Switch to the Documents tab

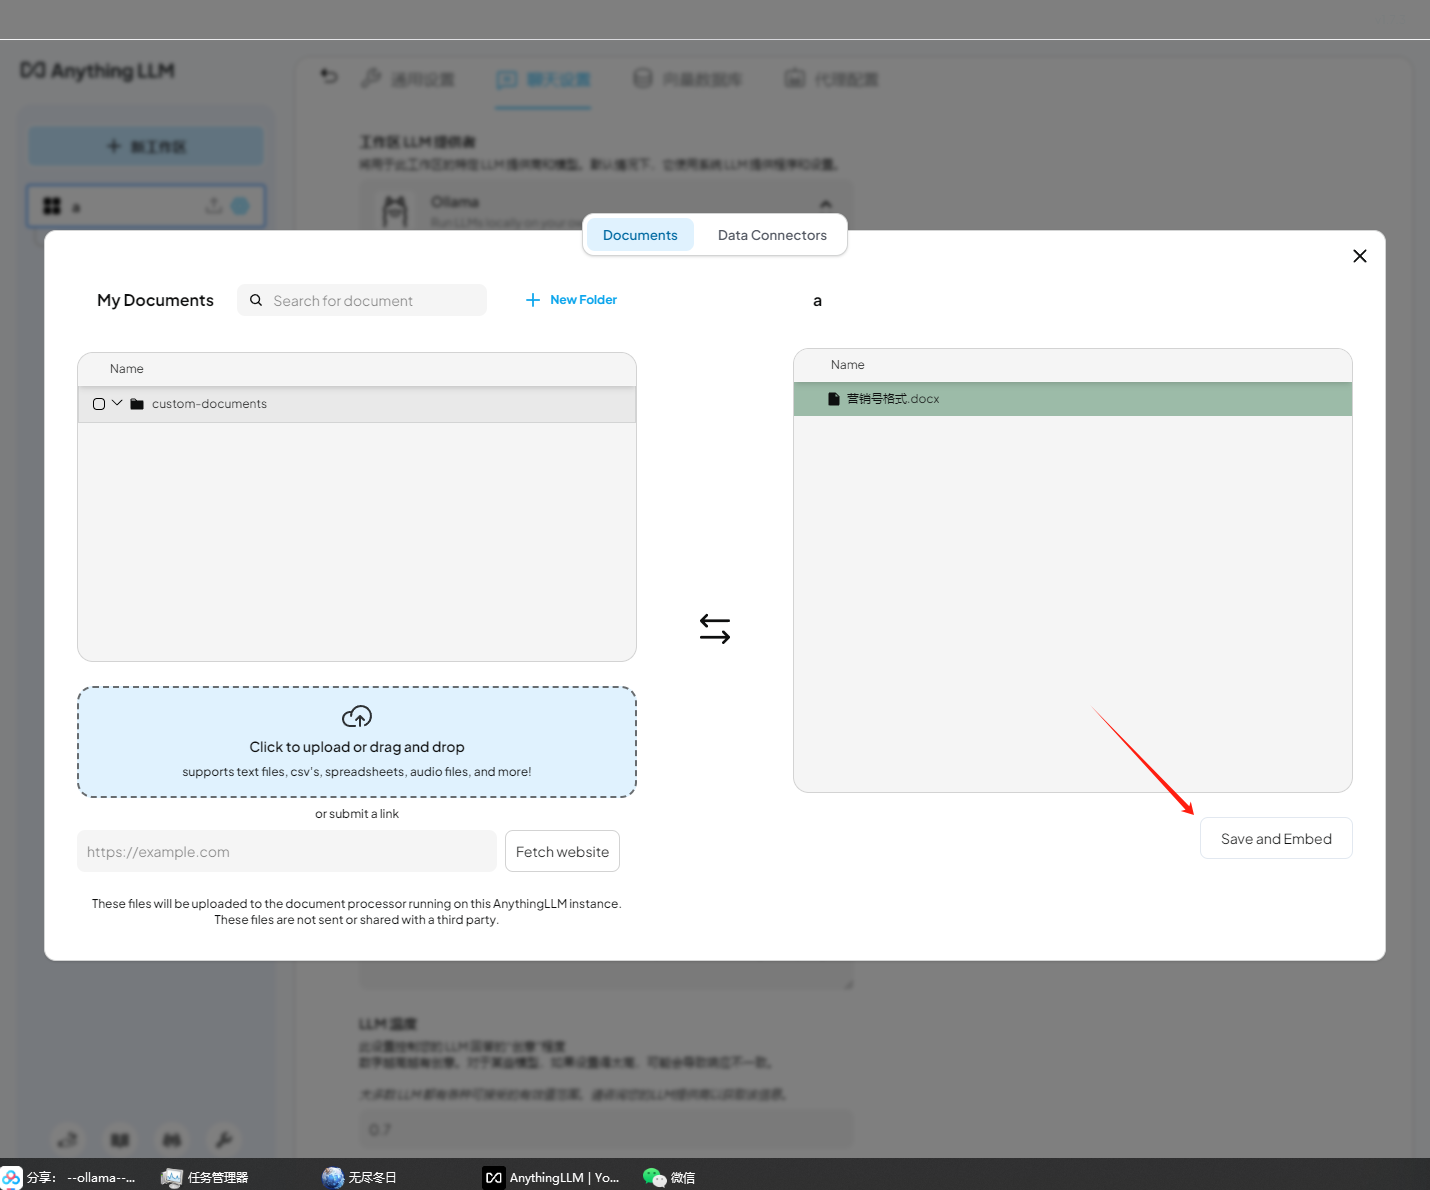point(640,235)
